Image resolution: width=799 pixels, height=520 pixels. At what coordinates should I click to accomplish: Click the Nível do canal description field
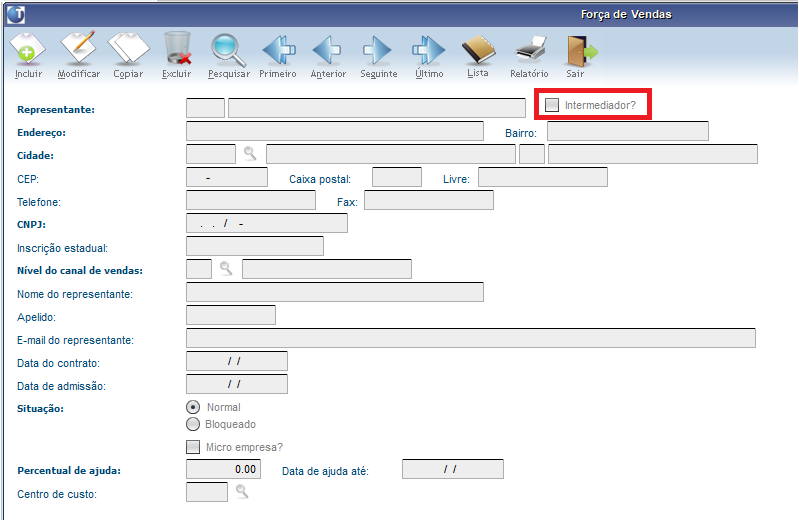327,269
